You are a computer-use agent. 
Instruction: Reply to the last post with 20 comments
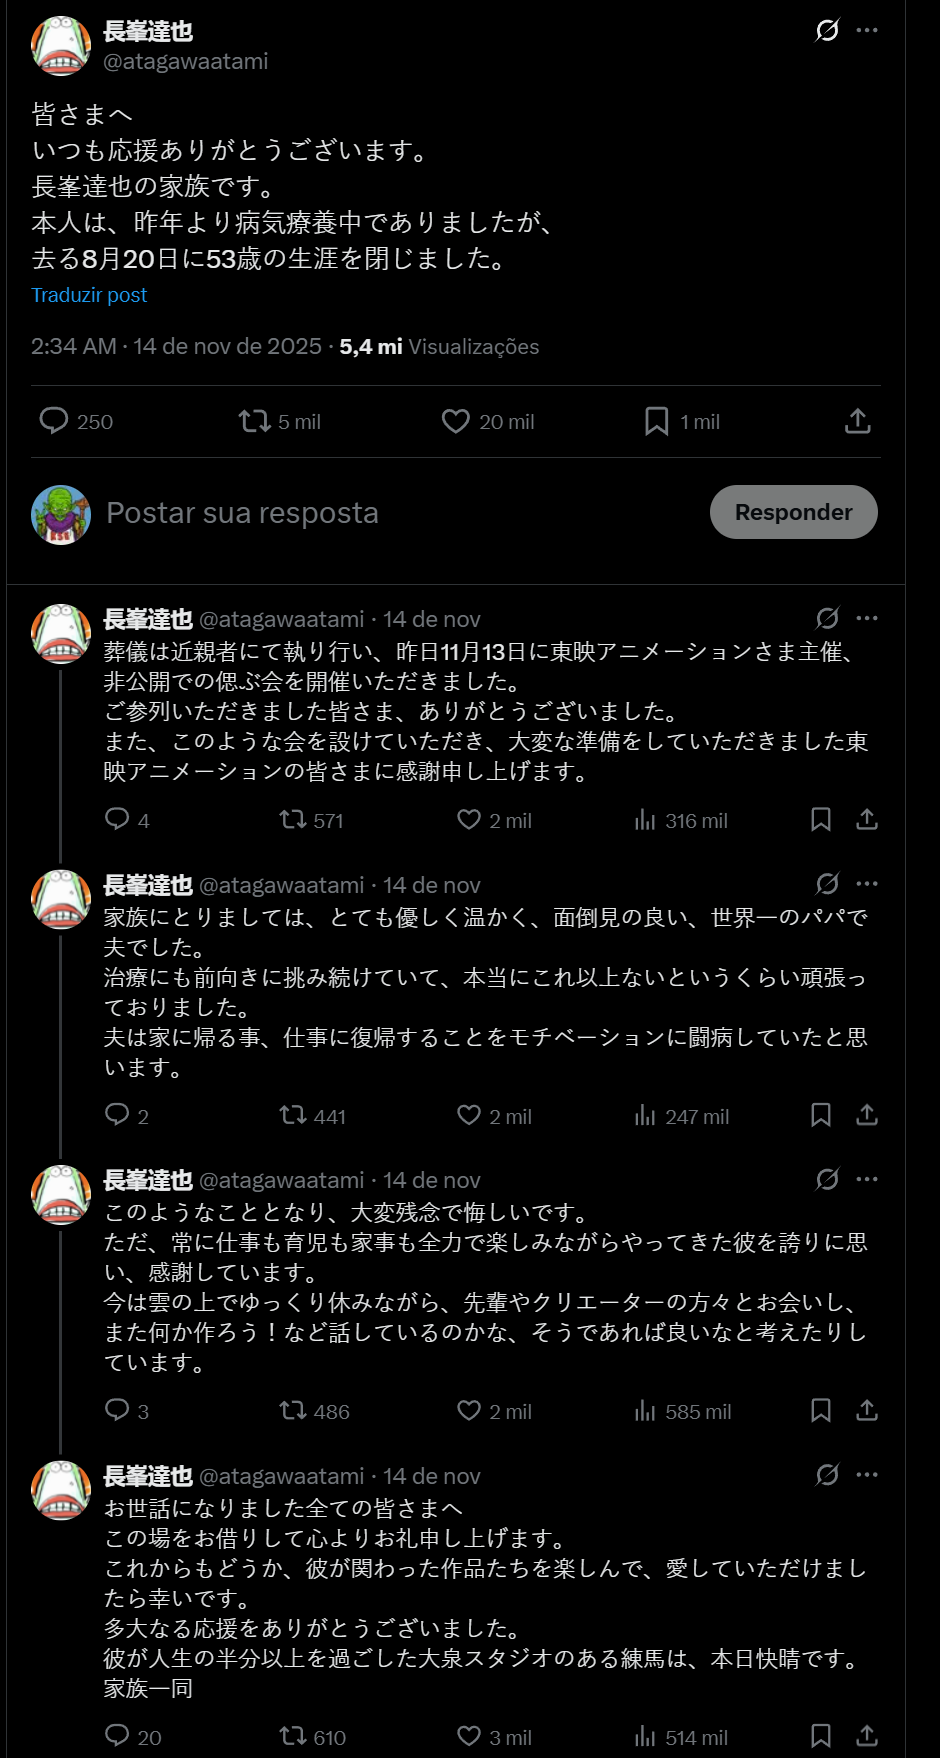pos(117,1736)
